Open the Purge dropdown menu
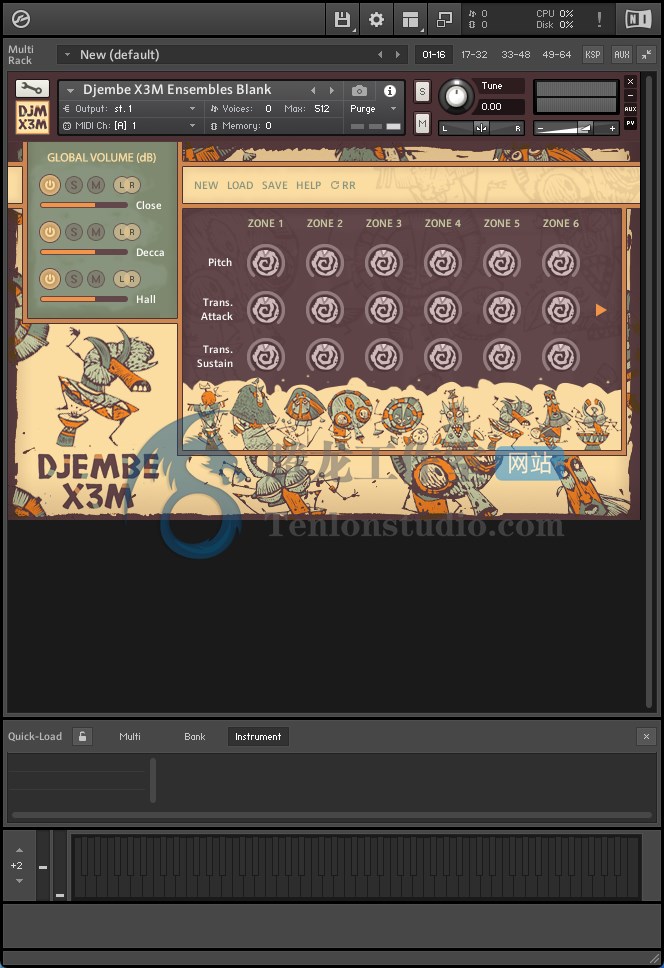The image size is (664, 968). 373,109
